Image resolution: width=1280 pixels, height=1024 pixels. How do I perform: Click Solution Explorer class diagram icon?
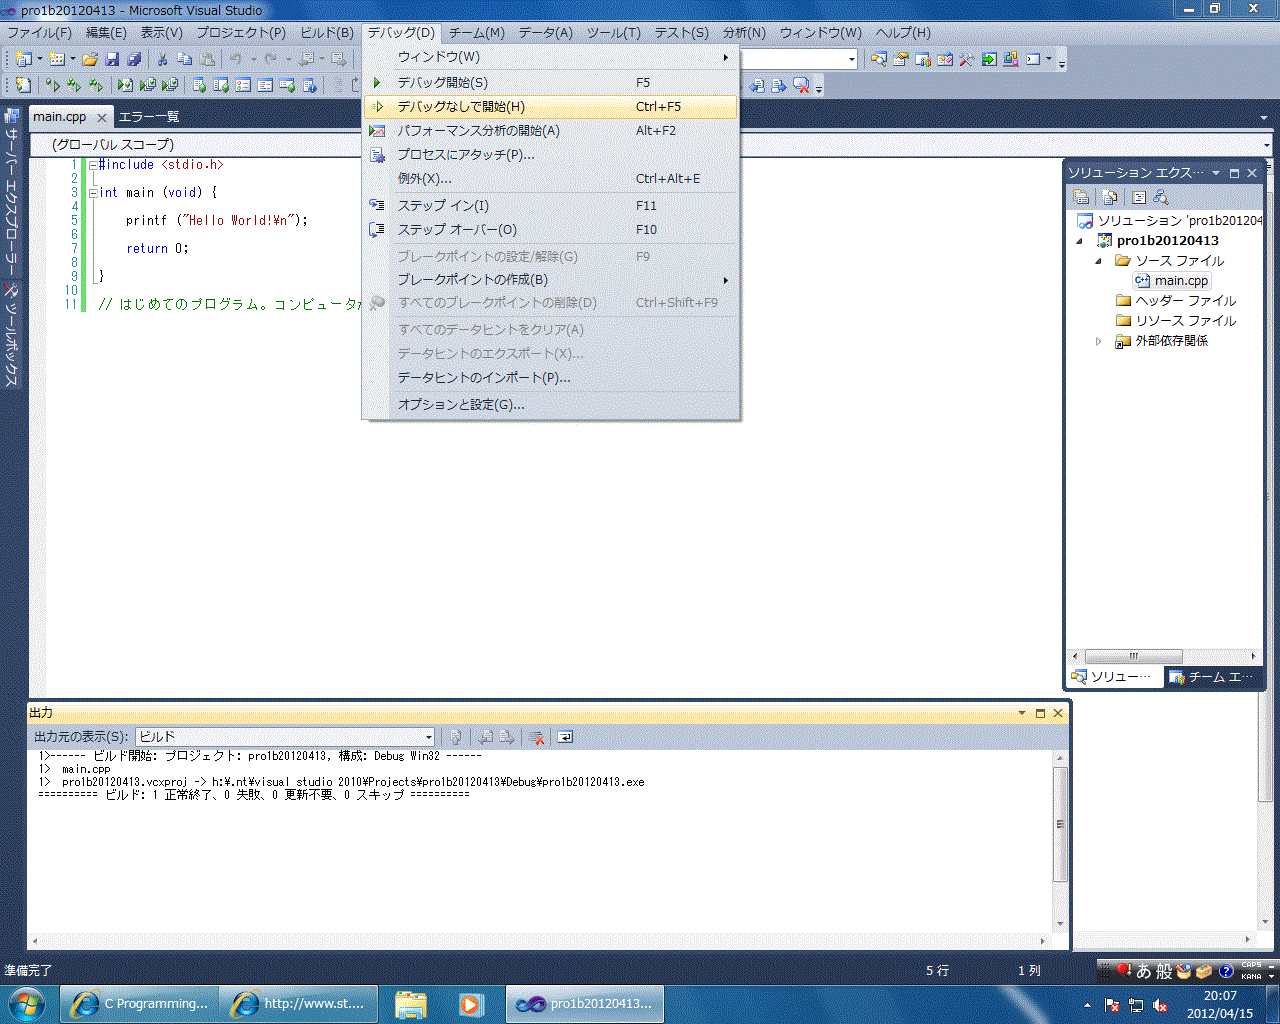click(x=1160, y=197)
